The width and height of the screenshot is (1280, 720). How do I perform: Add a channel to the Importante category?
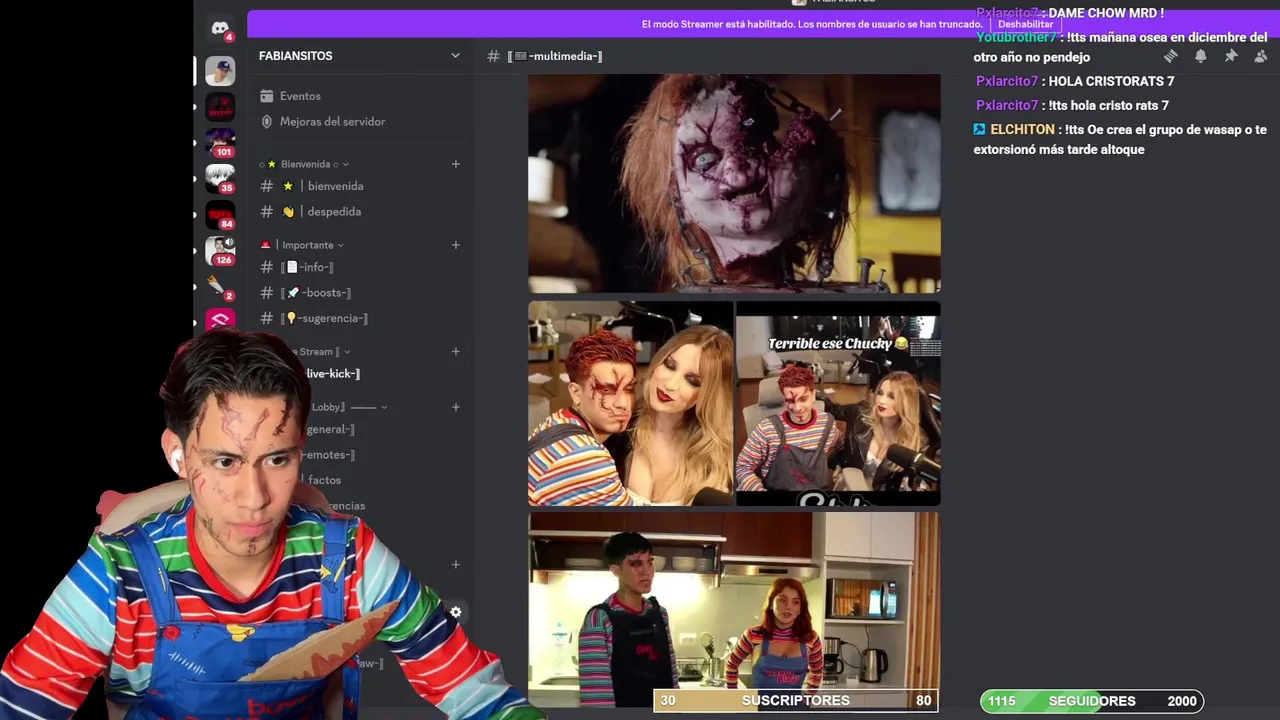[x=456, y=245]
